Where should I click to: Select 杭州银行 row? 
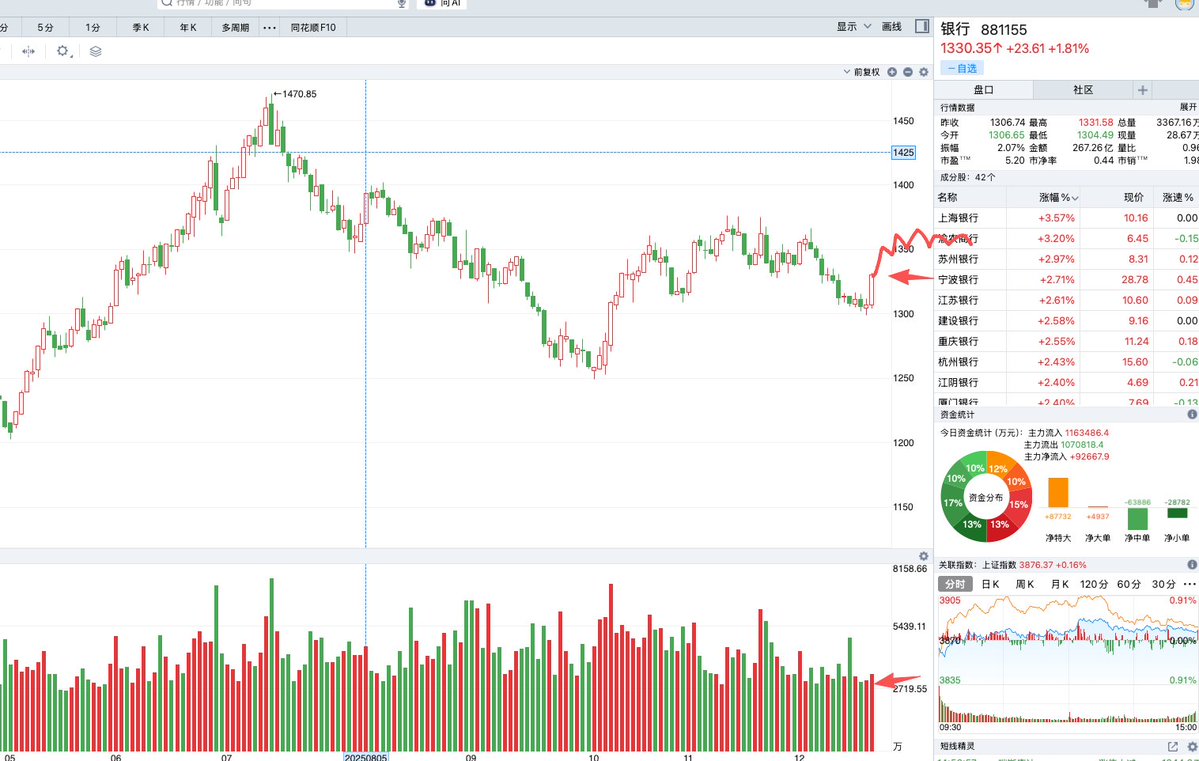pos(1067,363)
